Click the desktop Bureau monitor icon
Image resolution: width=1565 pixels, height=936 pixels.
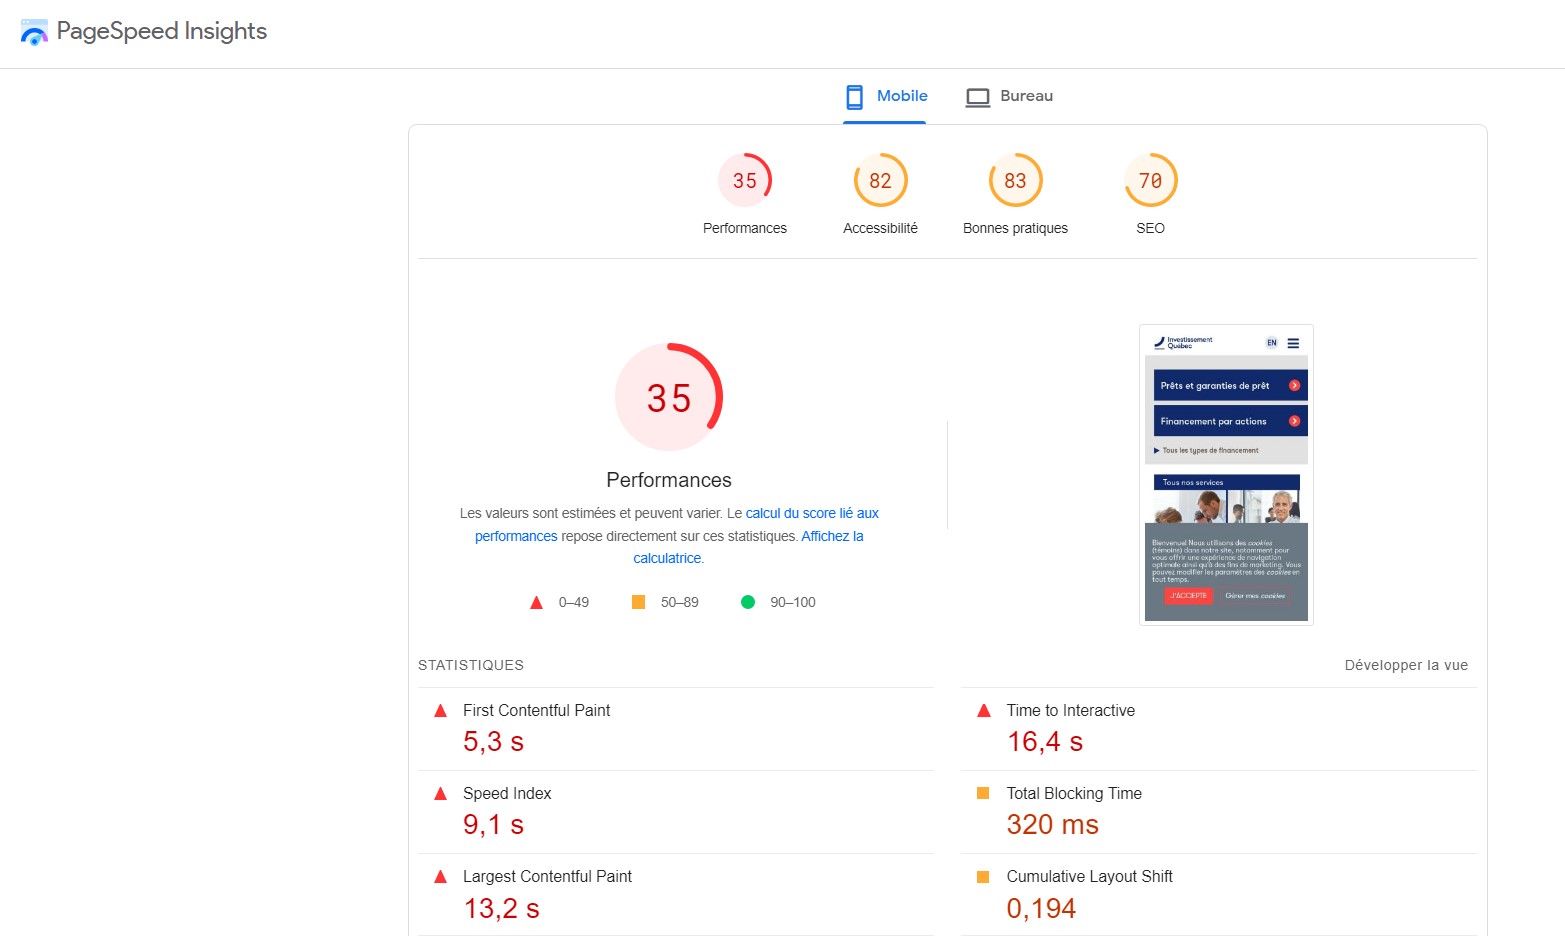(x=977, y=97)
